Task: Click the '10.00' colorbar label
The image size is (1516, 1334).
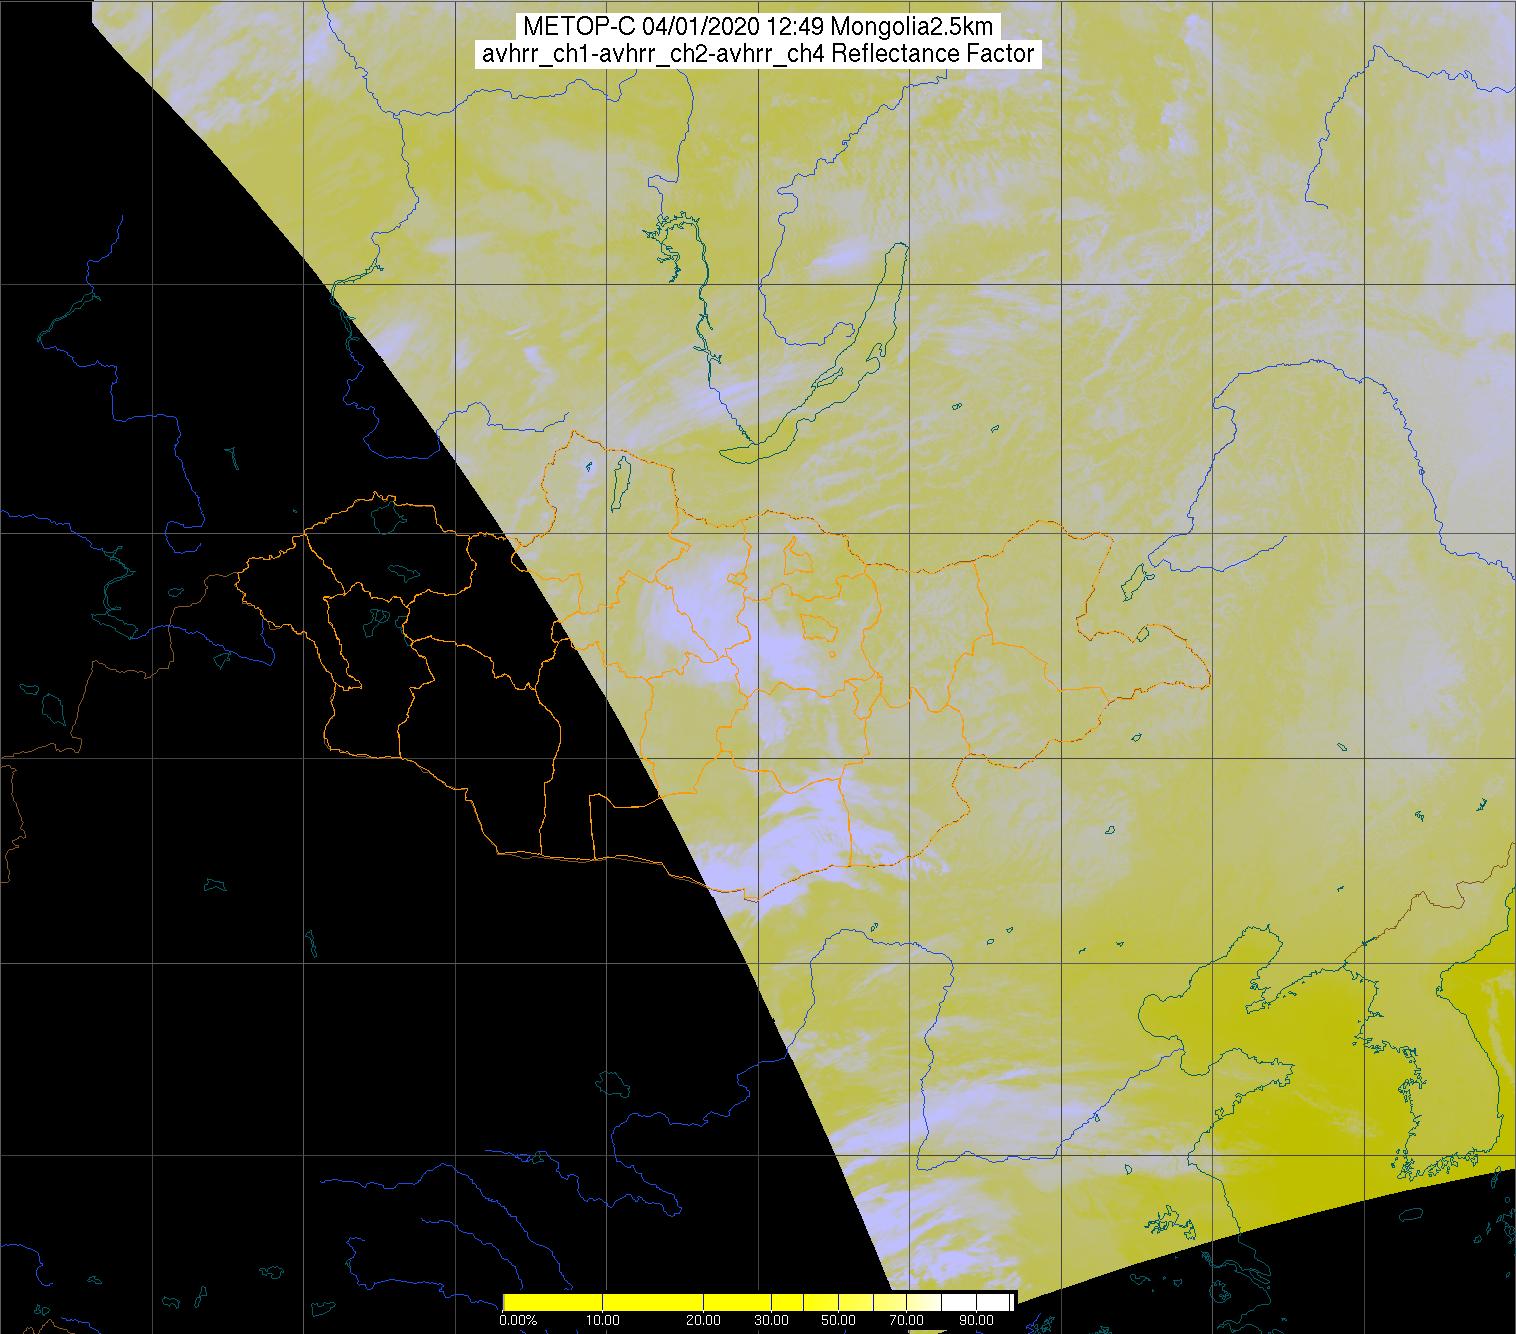Action: [x=602, y=1321]
